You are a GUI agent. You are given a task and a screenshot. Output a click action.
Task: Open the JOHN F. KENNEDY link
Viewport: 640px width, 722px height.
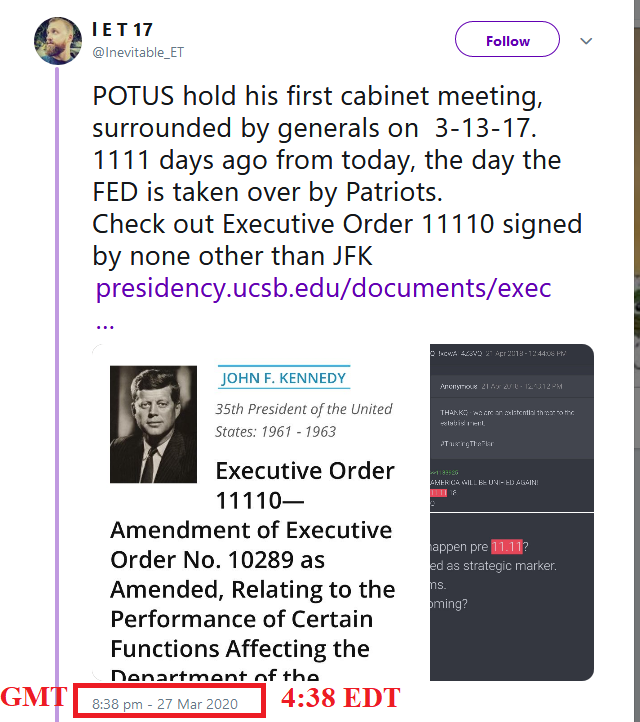coord(284,378)
